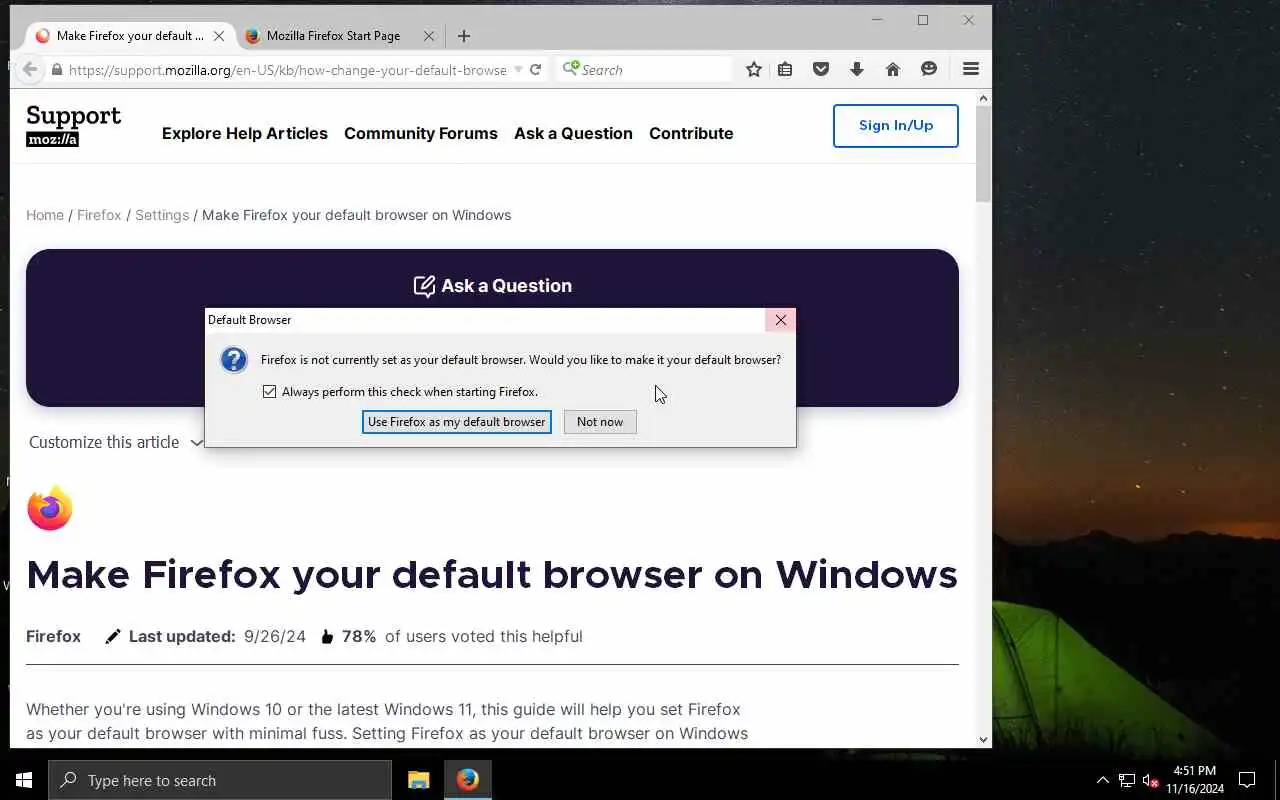Follow the Firefox breadcrumb link
The height and width of the screenshot is (800, 1280).
(99, 215)
